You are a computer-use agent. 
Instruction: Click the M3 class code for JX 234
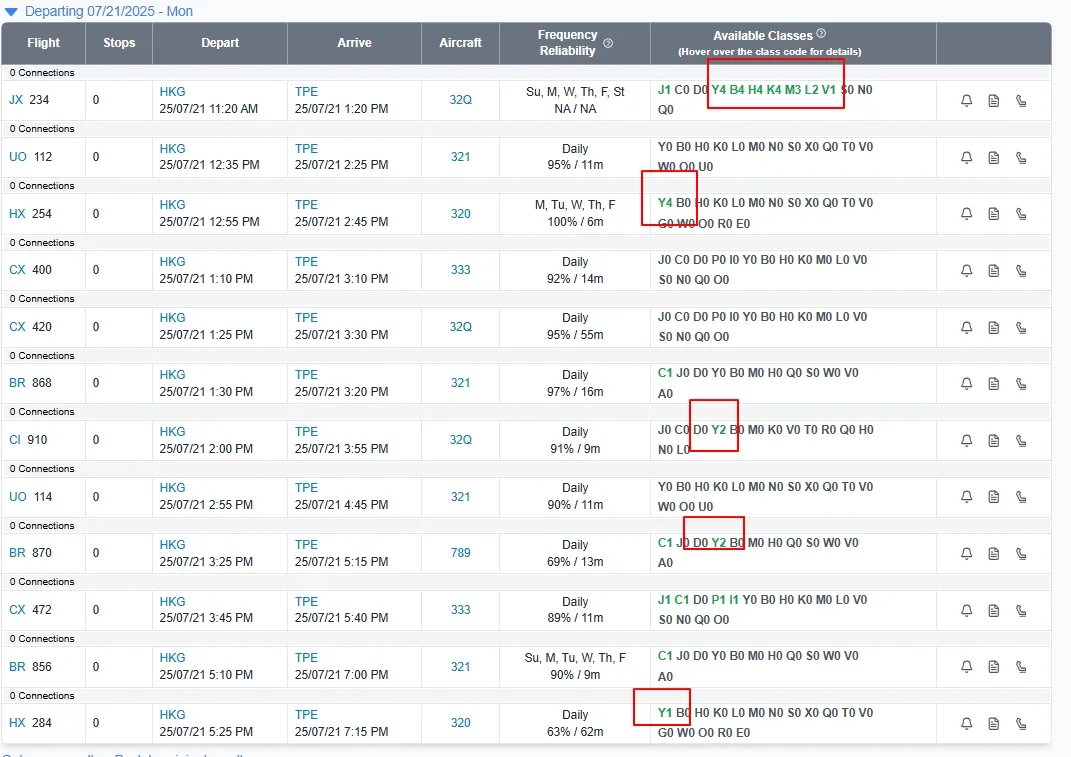pyautogui.click(x=792, y=90)
